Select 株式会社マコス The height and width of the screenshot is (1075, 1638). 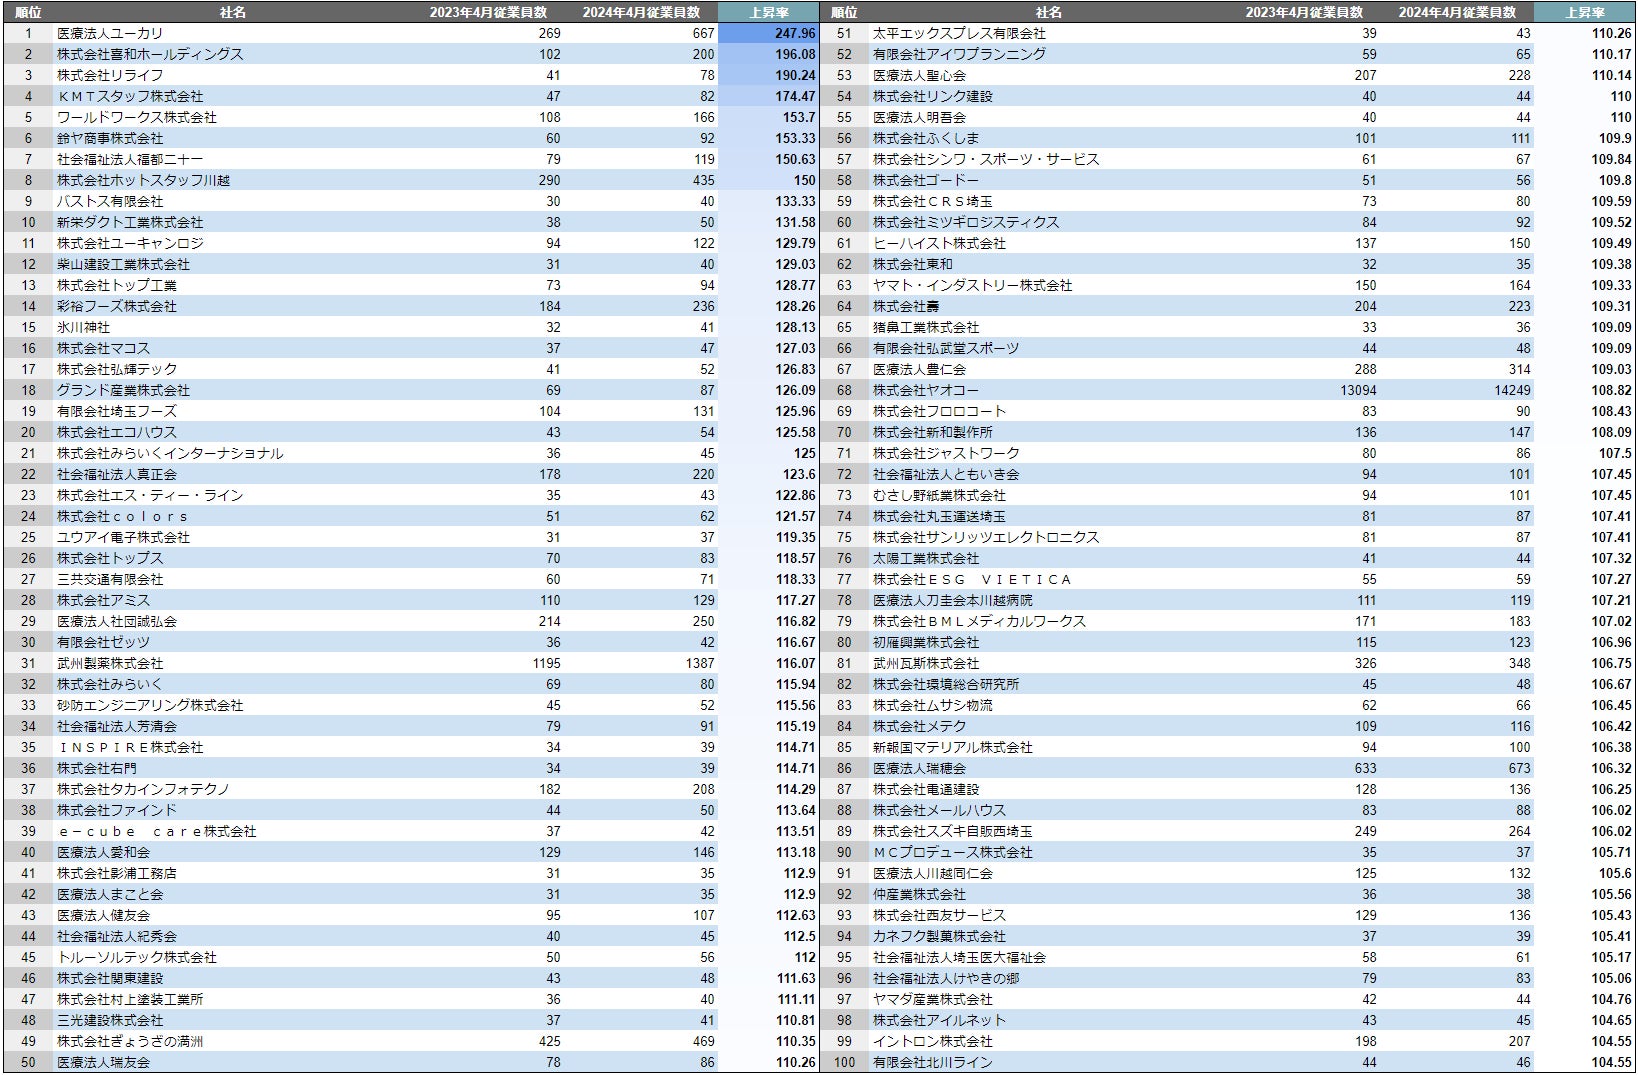[x=103, y=348]
